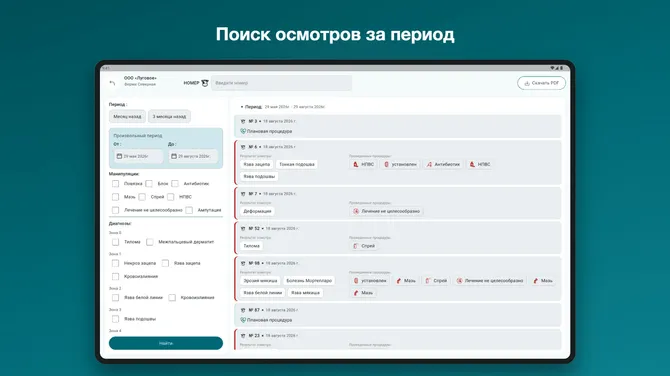Image resolution: width=670 pixels, height=376 pixels.
Task: Click the cow icon in card № 87
Action: (x=243, y=310)
